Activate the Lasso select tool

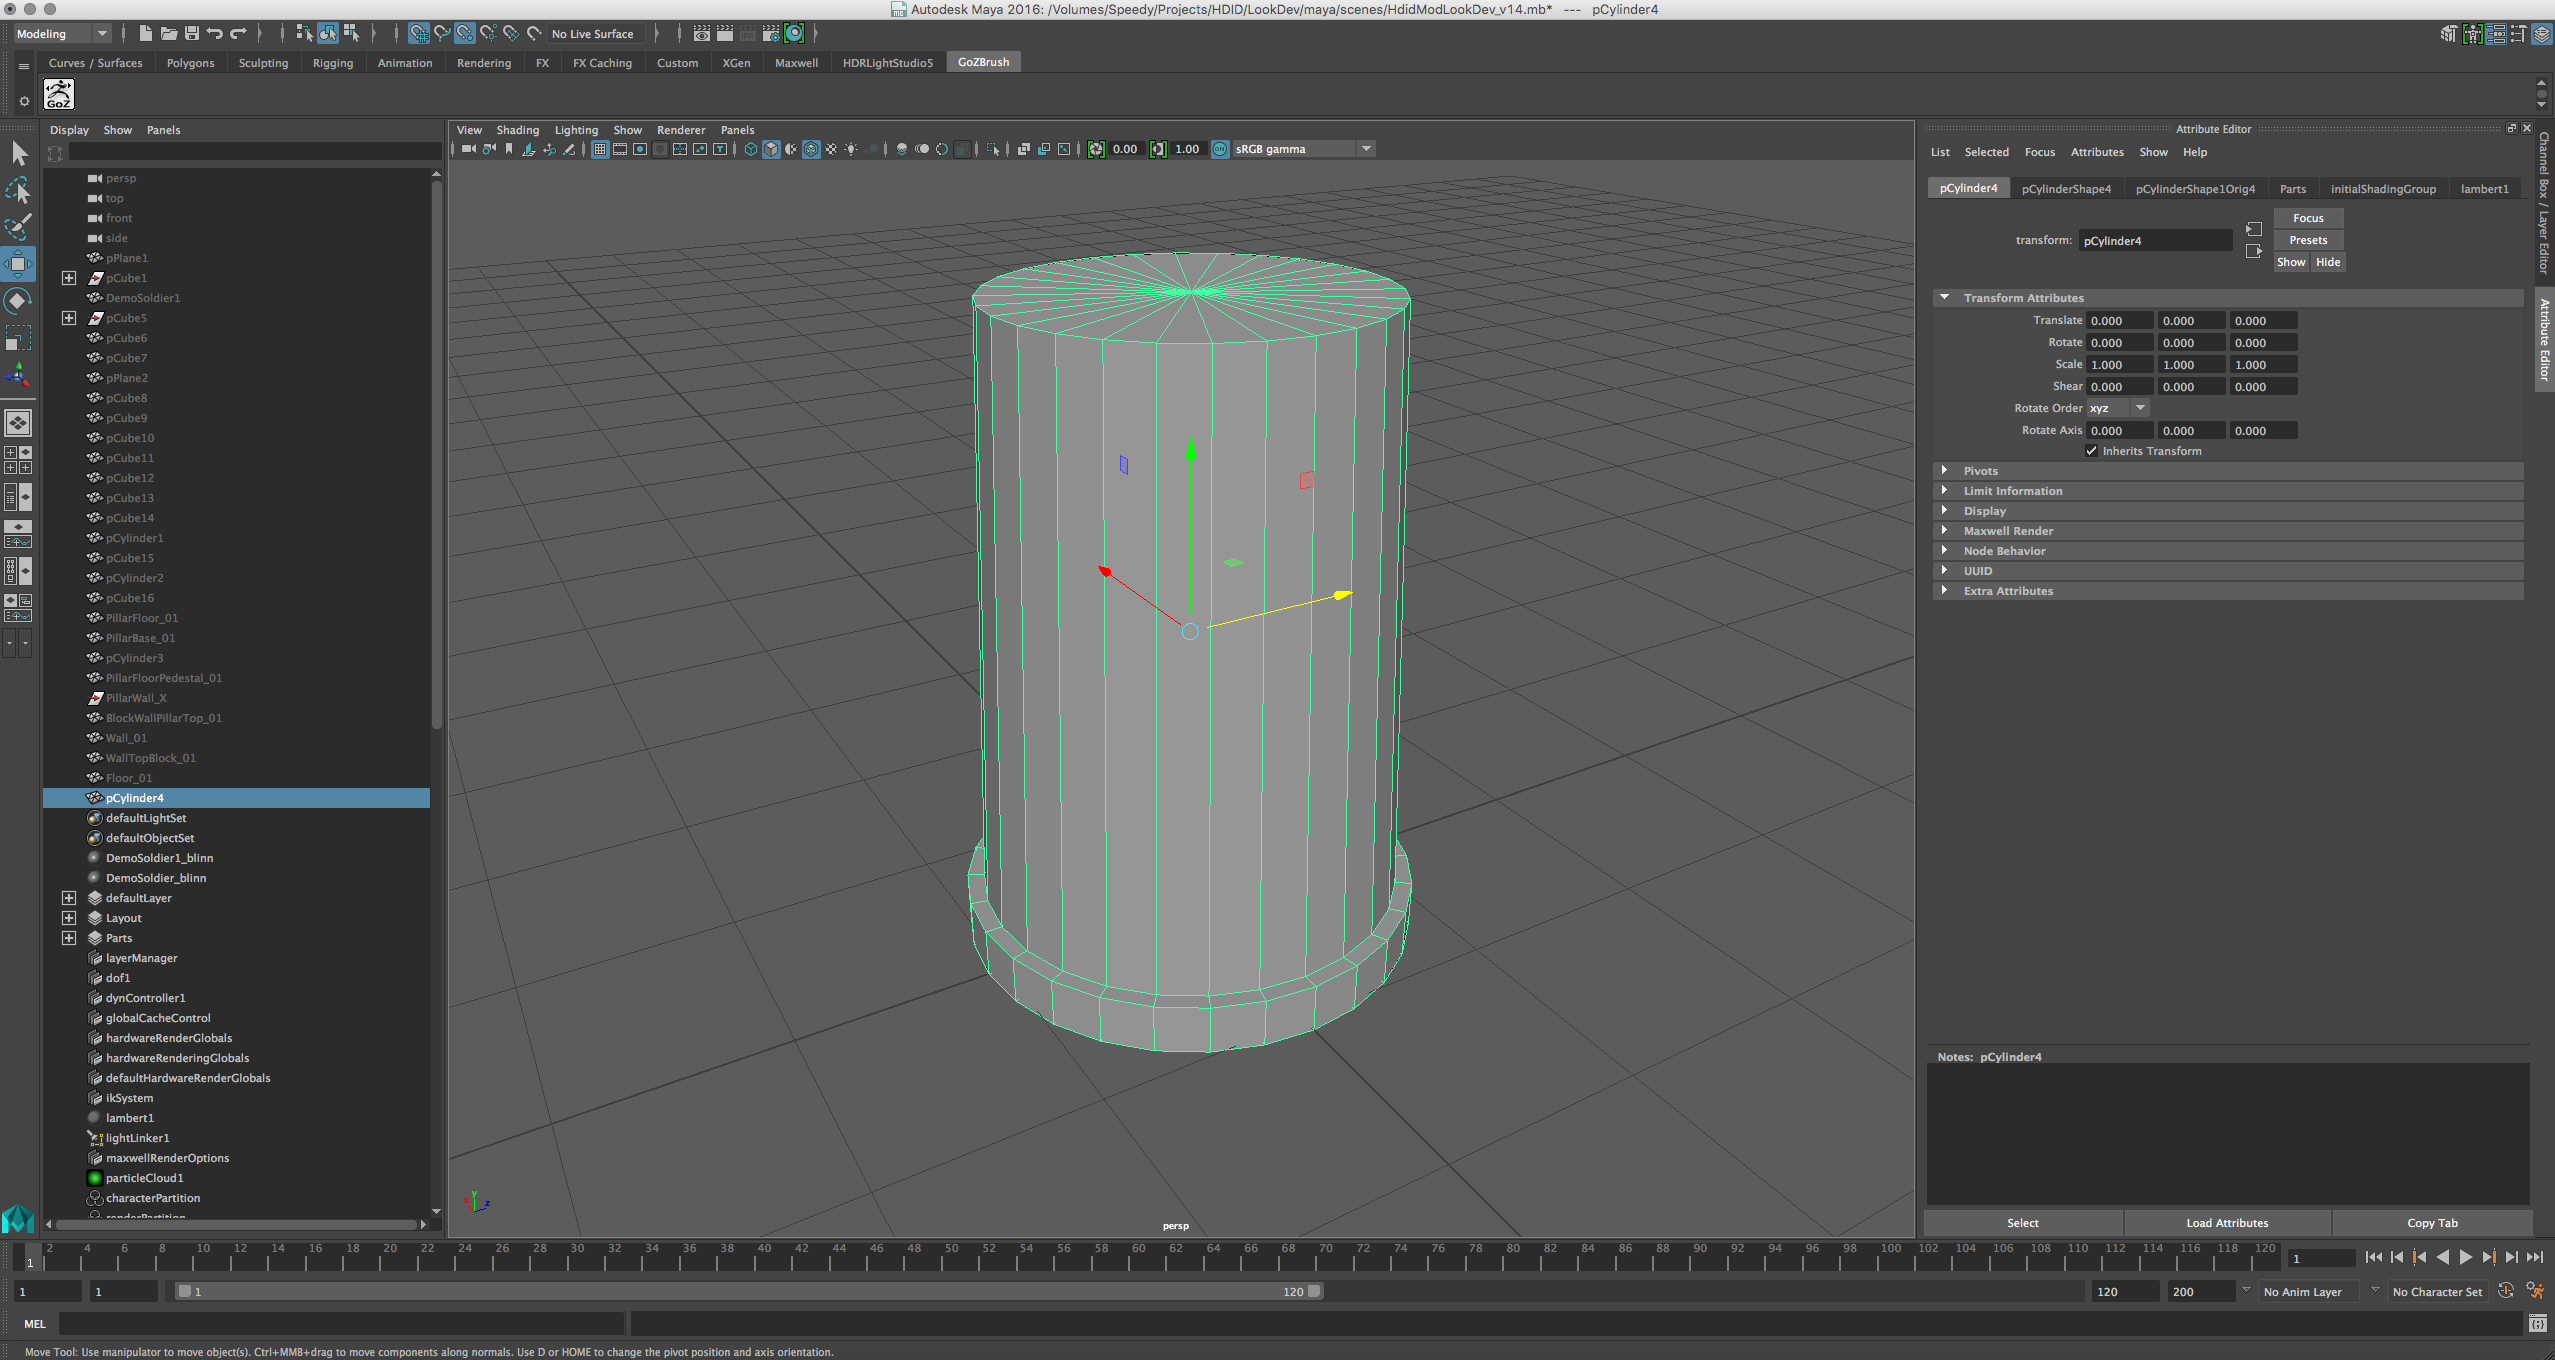[x=18, y=190]
